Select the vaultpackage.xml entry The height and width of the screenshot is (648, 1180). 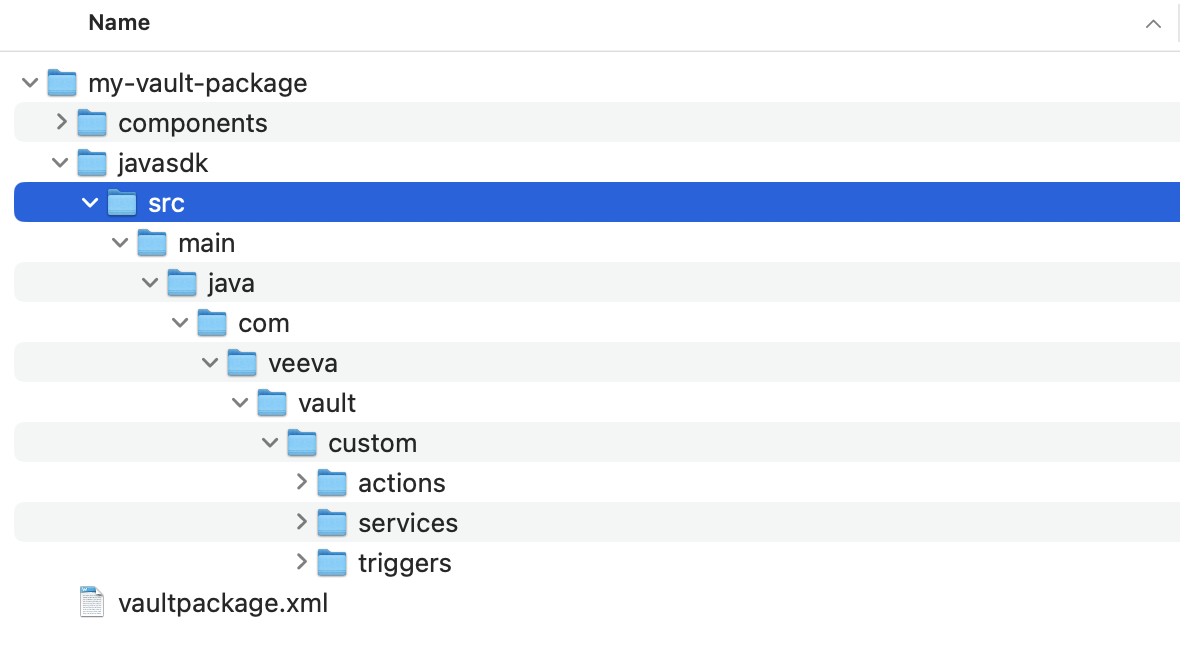point(223,602)
